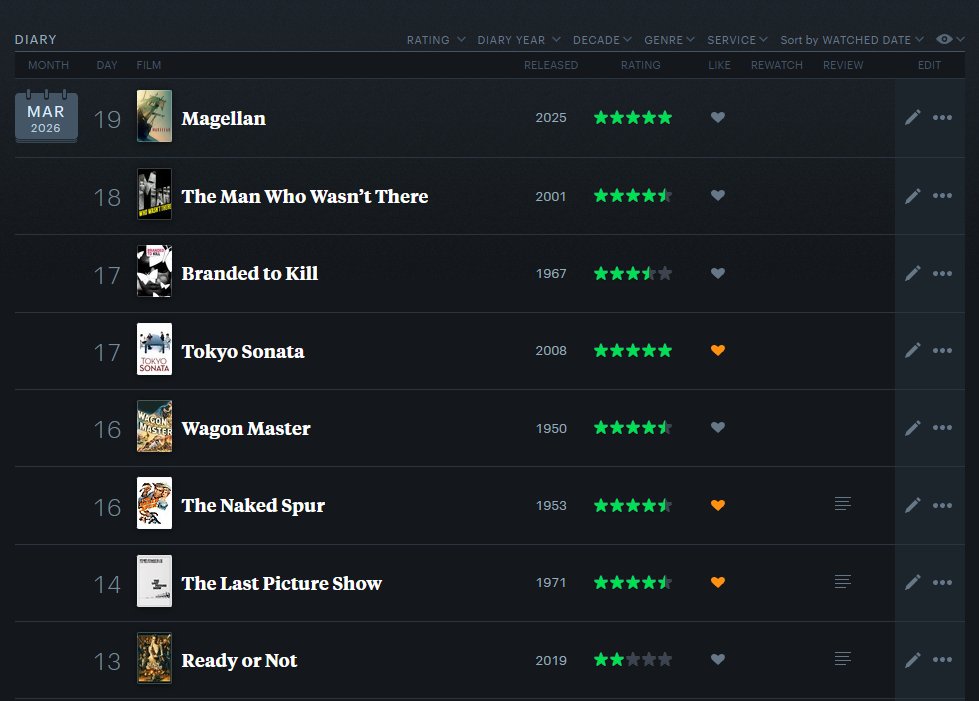The width and height of the screenshot is (979, 701).
Task: Open The Man Who Wasn't There film link
Action: [305, 197]
